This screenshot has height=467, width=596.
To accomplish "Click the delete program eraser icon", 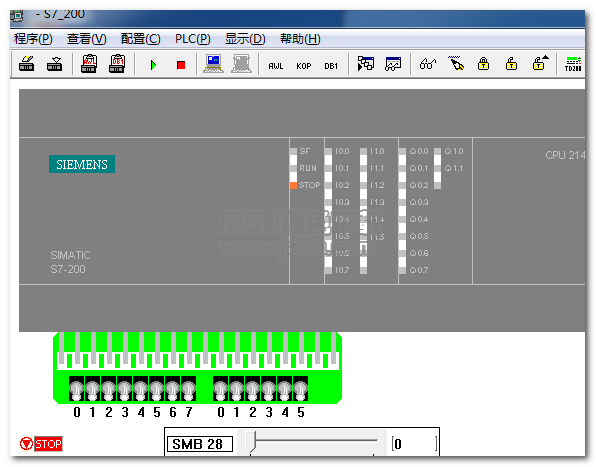I will [27, 64].
